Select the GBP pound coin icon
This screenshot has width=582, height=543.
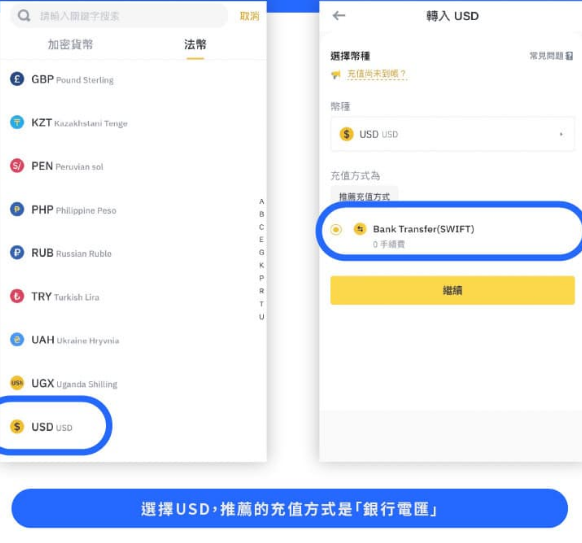(17, 79)
